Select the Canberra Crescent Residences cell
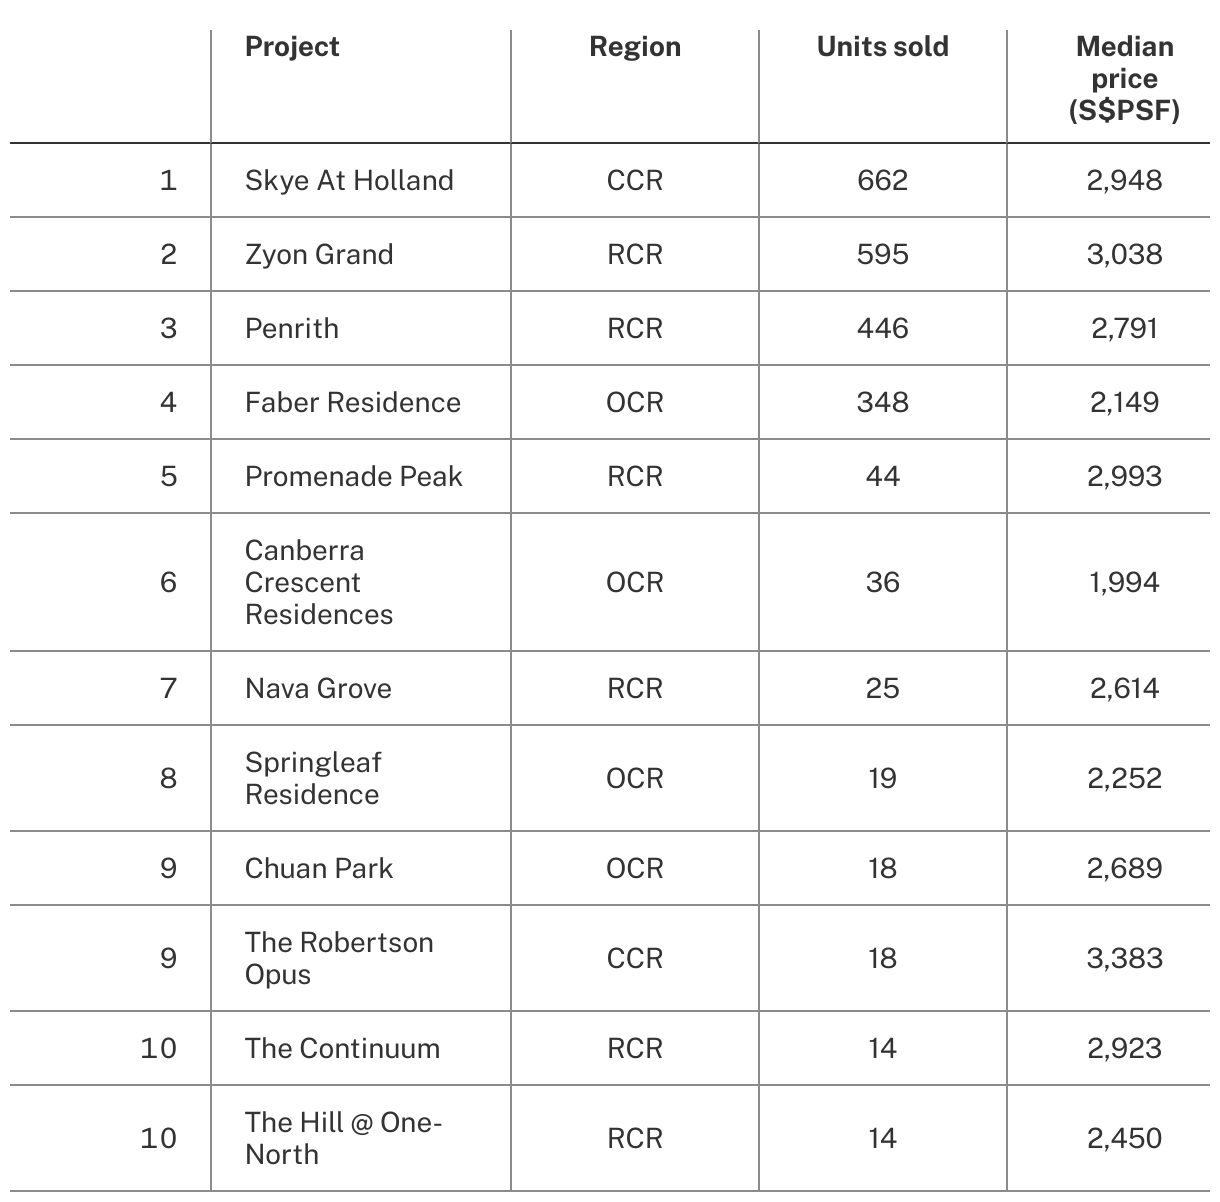1220x1202 pixels. click(319, 583)
